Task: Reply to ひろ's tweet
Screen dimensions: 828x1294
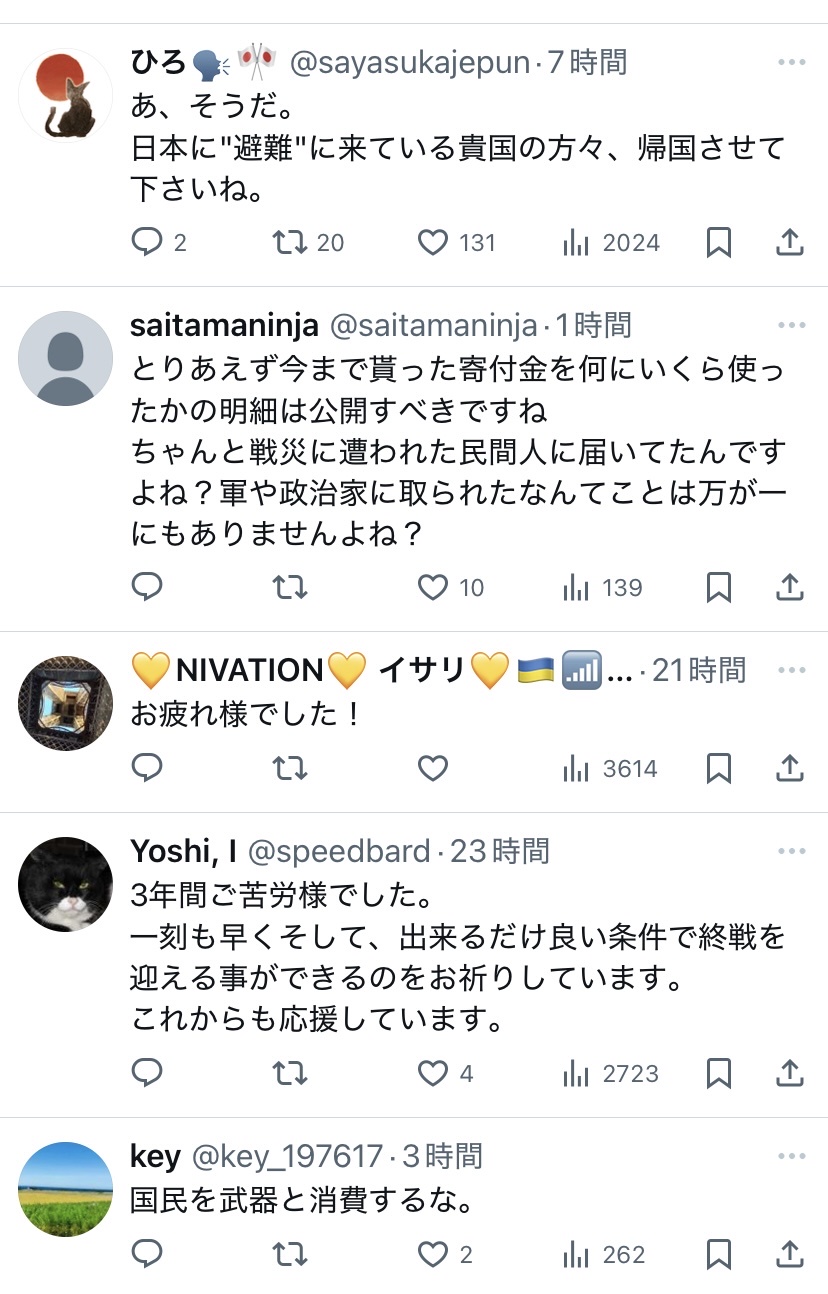Action: [147, 242]
